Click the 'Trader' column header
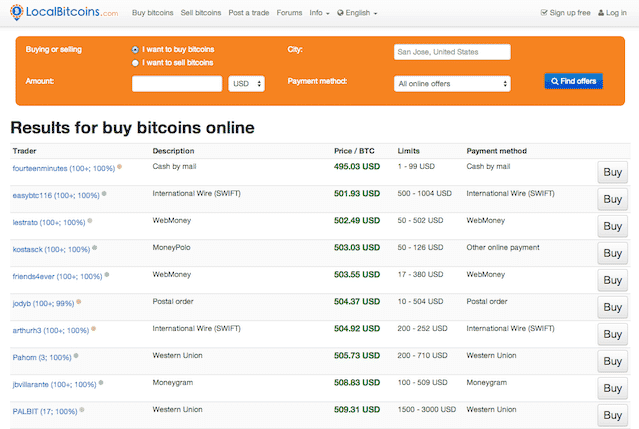Screen dimensions: 639x429 point(24,151)
